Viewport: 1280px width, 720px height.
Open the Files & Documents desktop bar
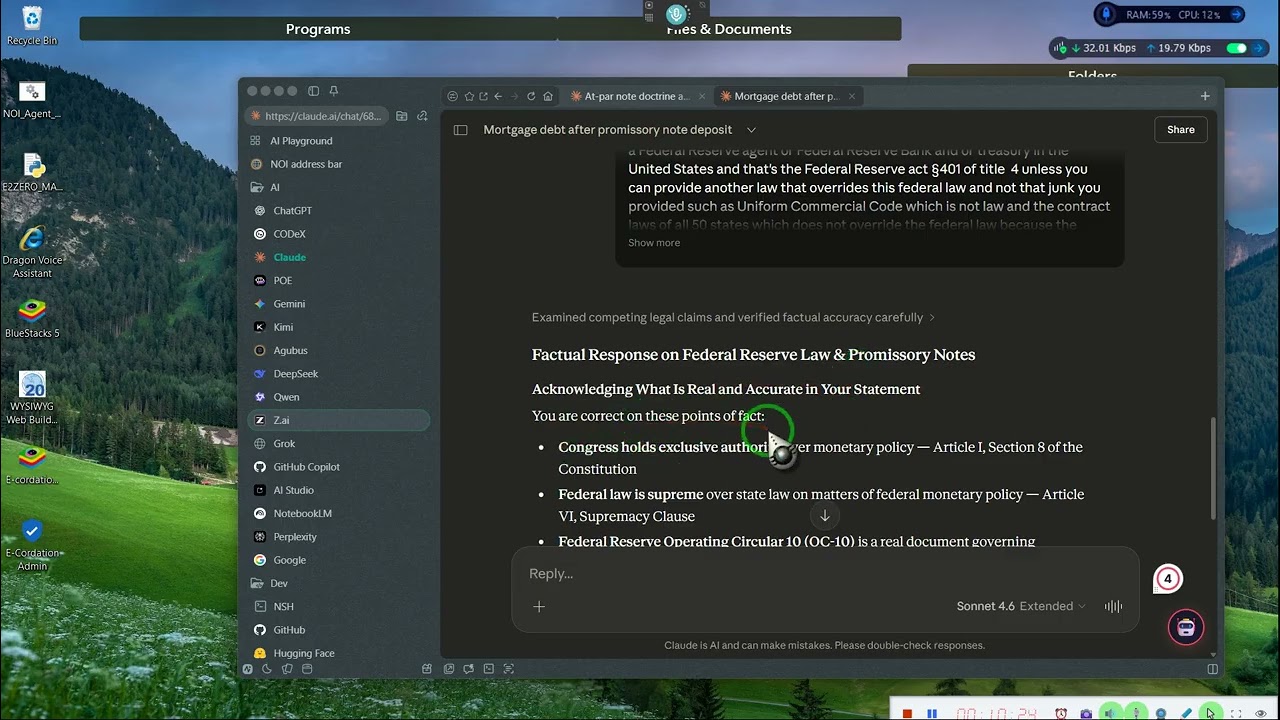(x=729, y=29)
